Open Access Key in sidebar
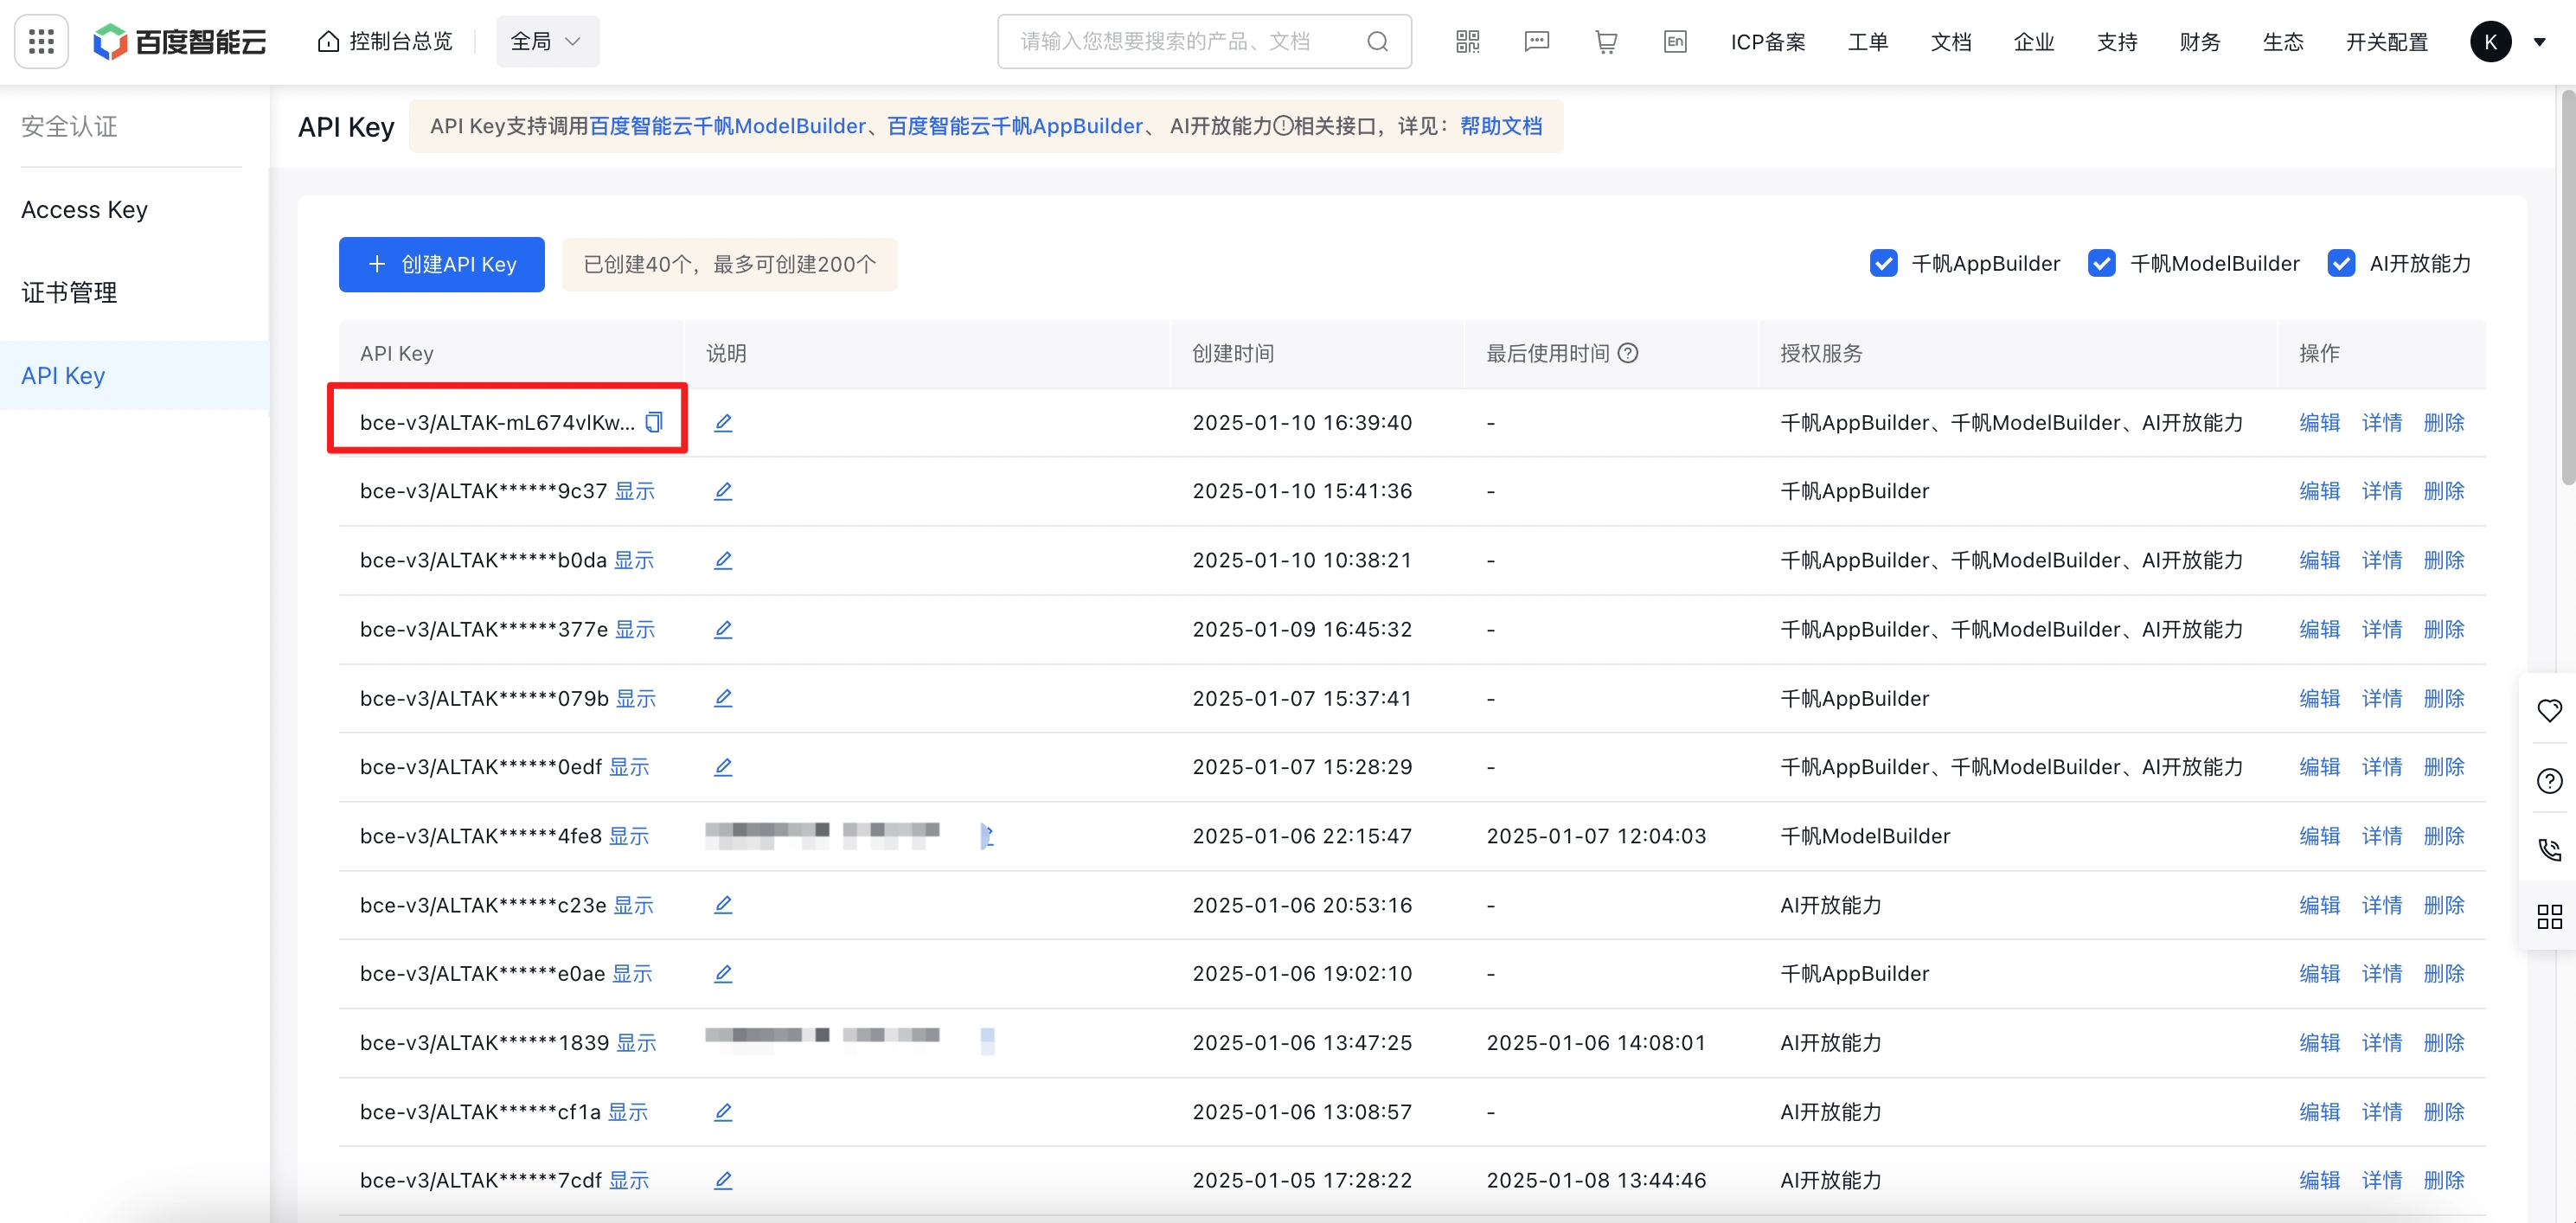The image size is (2576, 1223). [x=85, y=210]
